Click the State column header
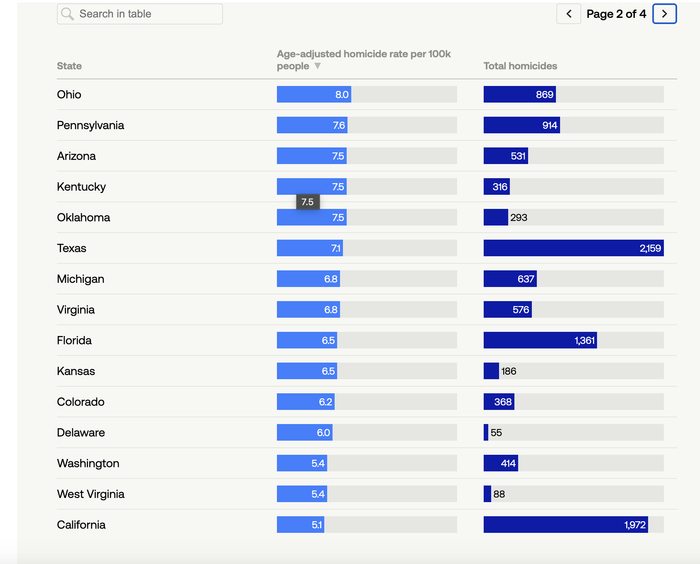The image size is (700, 564). 69,66
